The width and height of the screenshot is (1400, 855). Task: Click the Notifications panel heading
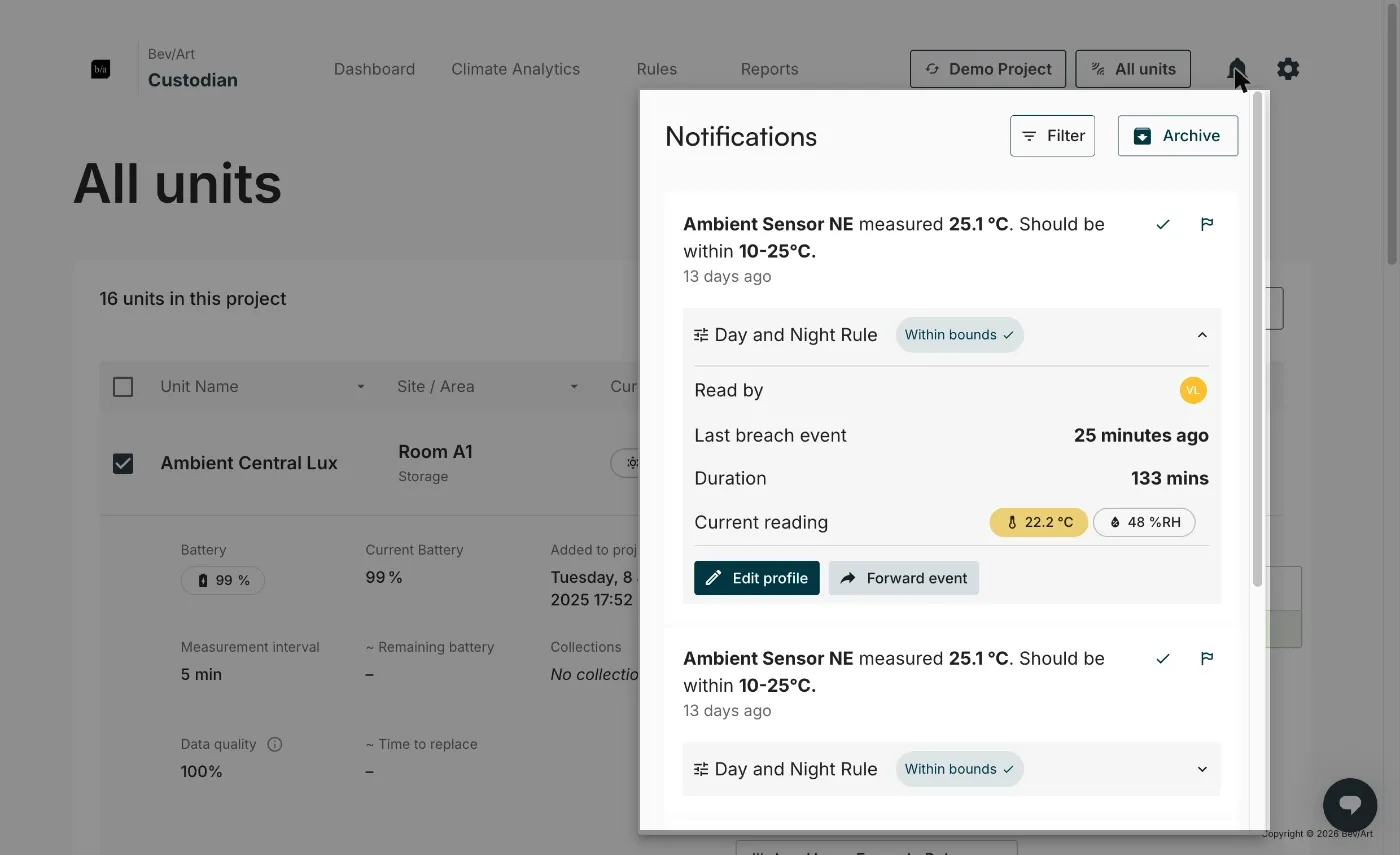pyautogui.click(x=741, y=136)
